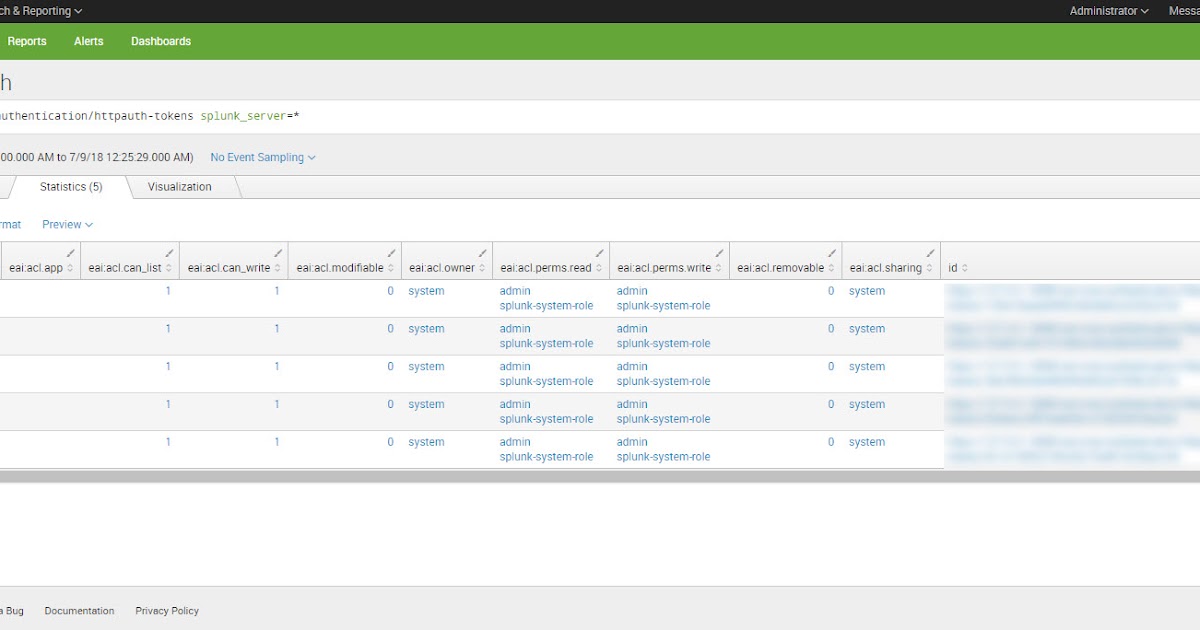
Task: Click the edit pencil icon on eai:acl.modifiable column
Action: (x=393, y=253)
